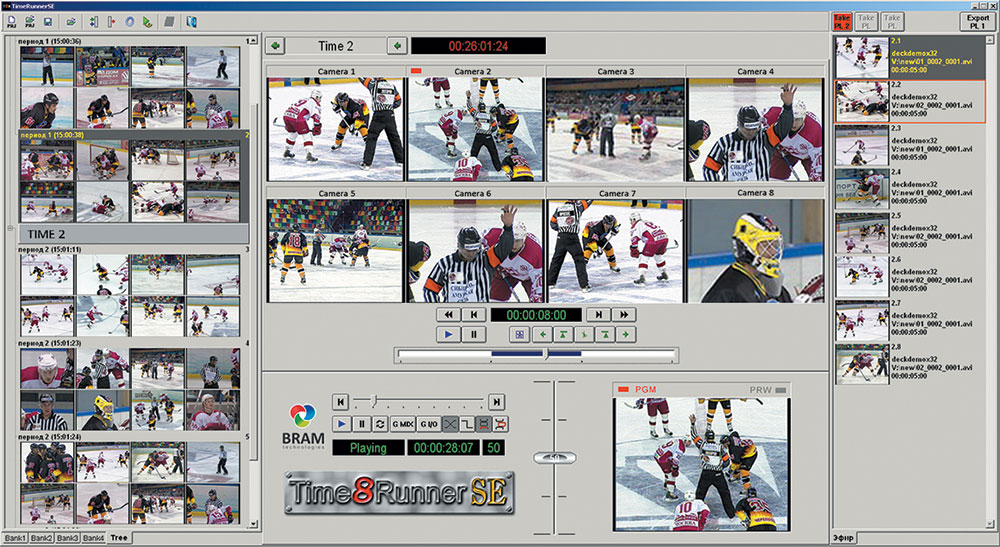Select playlist clip 2.4 thumbnail
This screenshot has height=547, width=1000.
point(862,189)
